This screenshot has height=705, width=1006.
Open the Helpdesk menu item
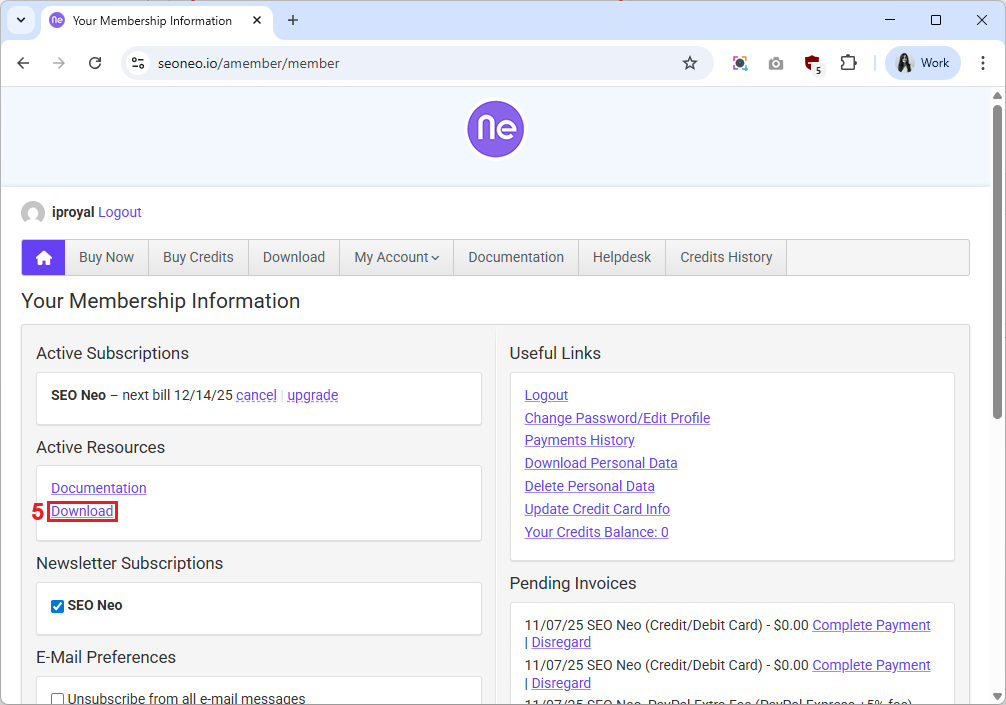[622, 257]
